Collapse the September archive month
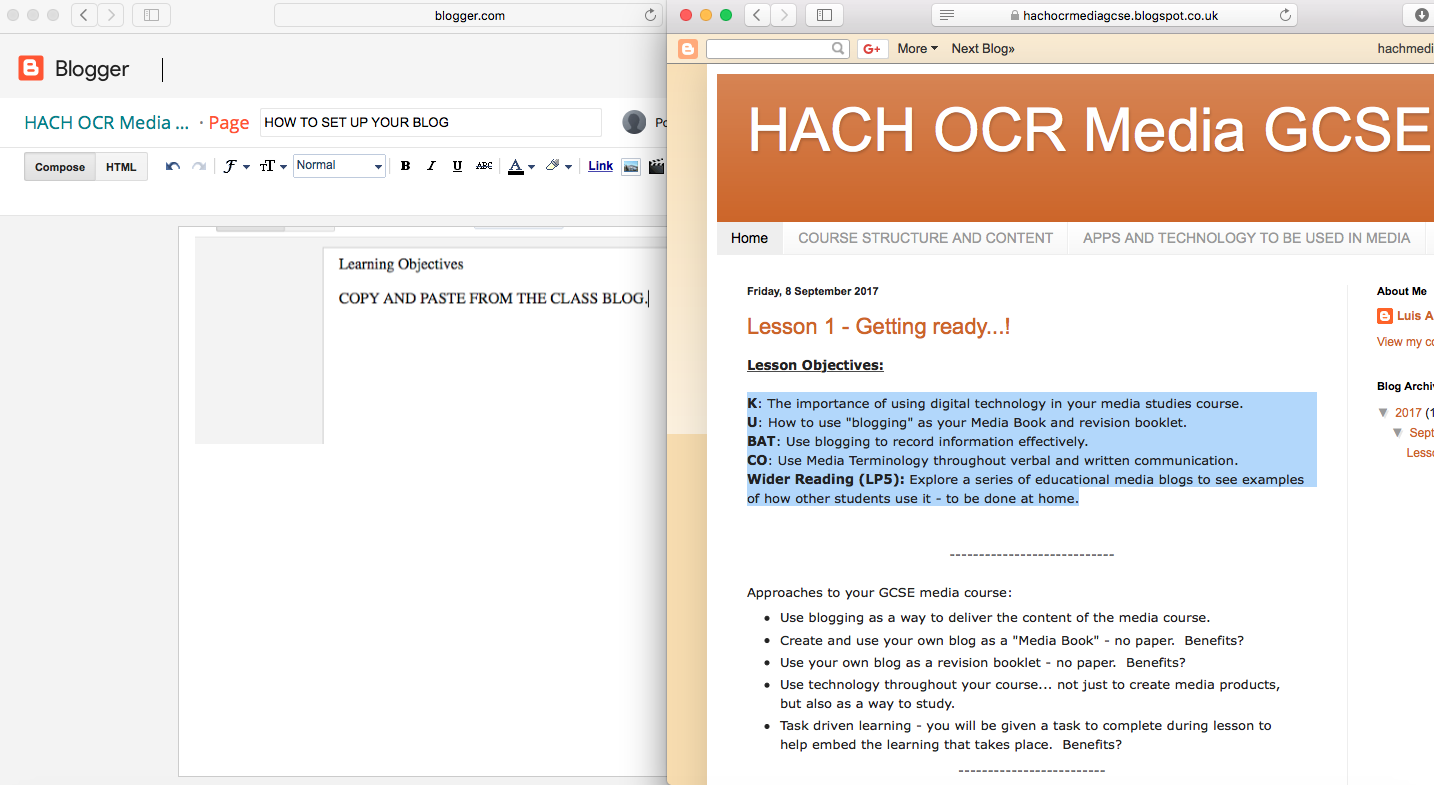 coord(1399,433)
